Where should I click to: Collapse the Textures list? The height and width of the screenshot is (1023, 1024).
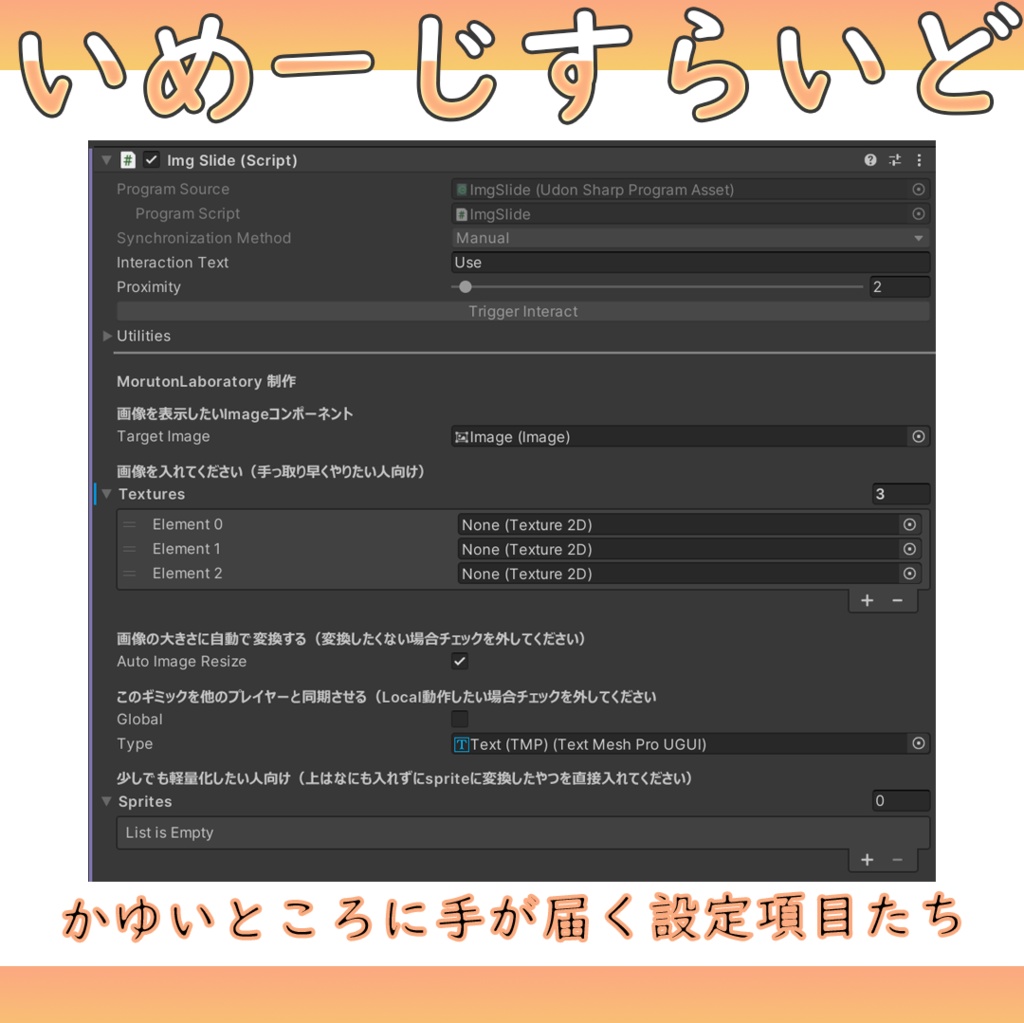tap(106, 494)
